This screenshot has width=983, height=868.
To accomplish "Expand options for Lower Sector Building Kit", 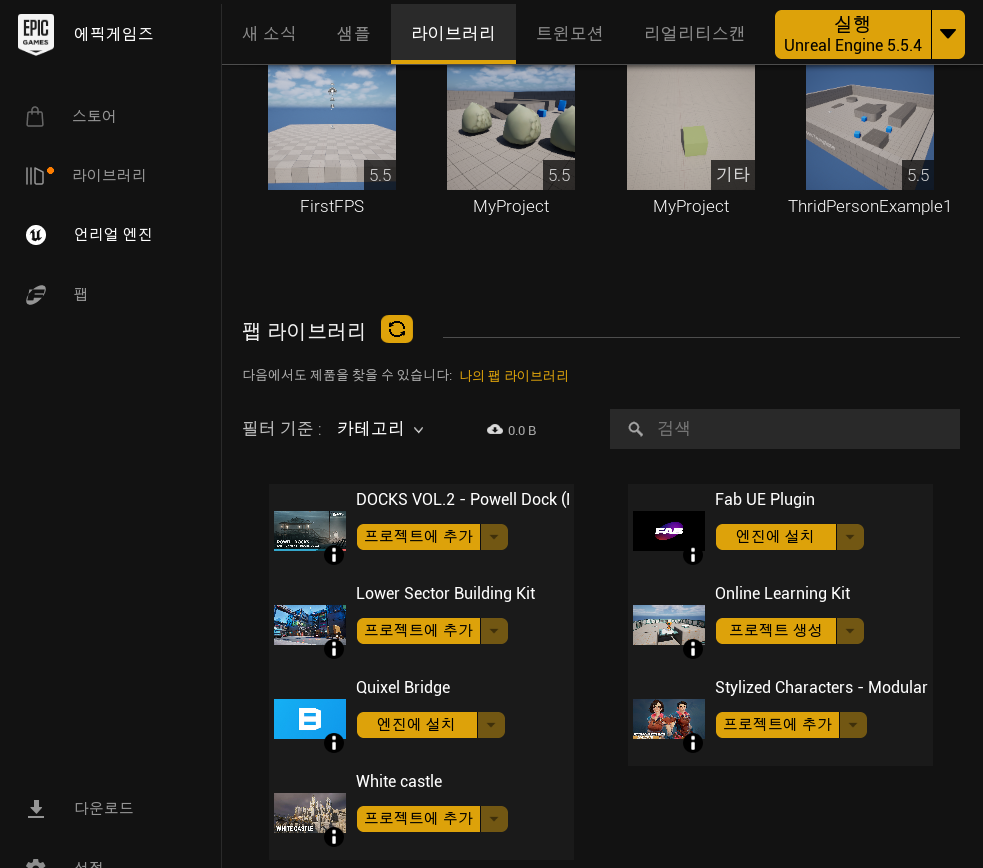I will coord(495,631).
